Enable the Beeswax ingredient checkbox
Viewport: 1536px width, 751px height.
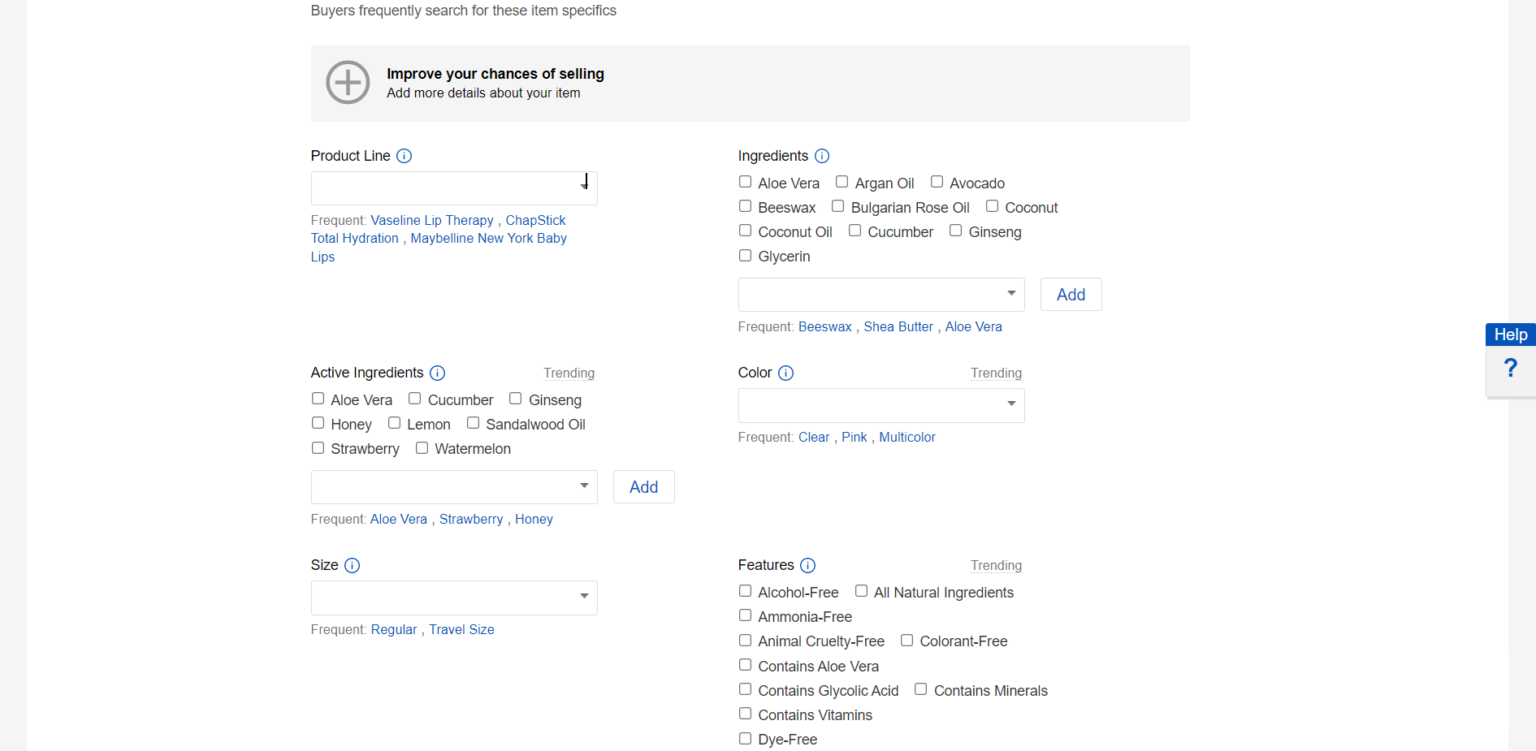pyautogui.click(x=745, y=206)
